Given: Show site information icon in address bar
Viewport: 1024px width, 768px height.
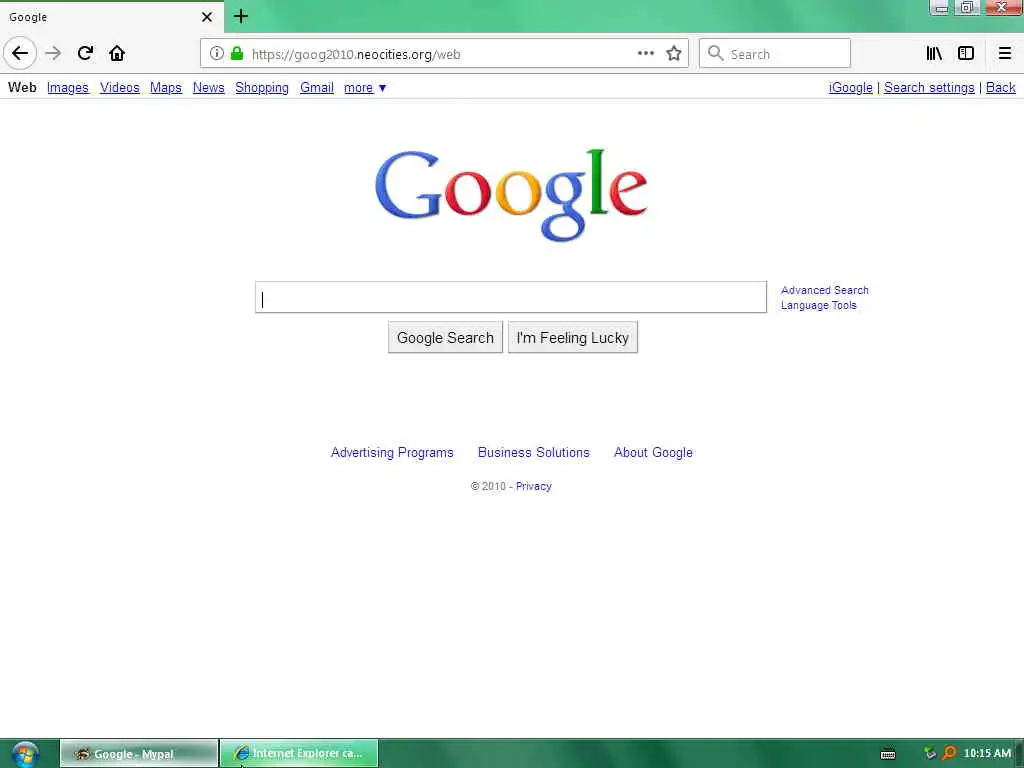Looking at the screenshot, I should click(216, 54).
